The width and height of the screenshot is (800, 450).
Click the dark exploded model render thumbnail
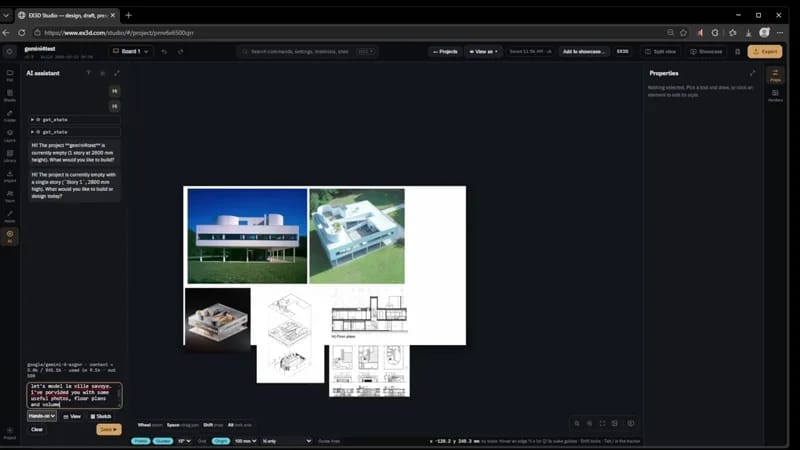[x=218, y=319]
